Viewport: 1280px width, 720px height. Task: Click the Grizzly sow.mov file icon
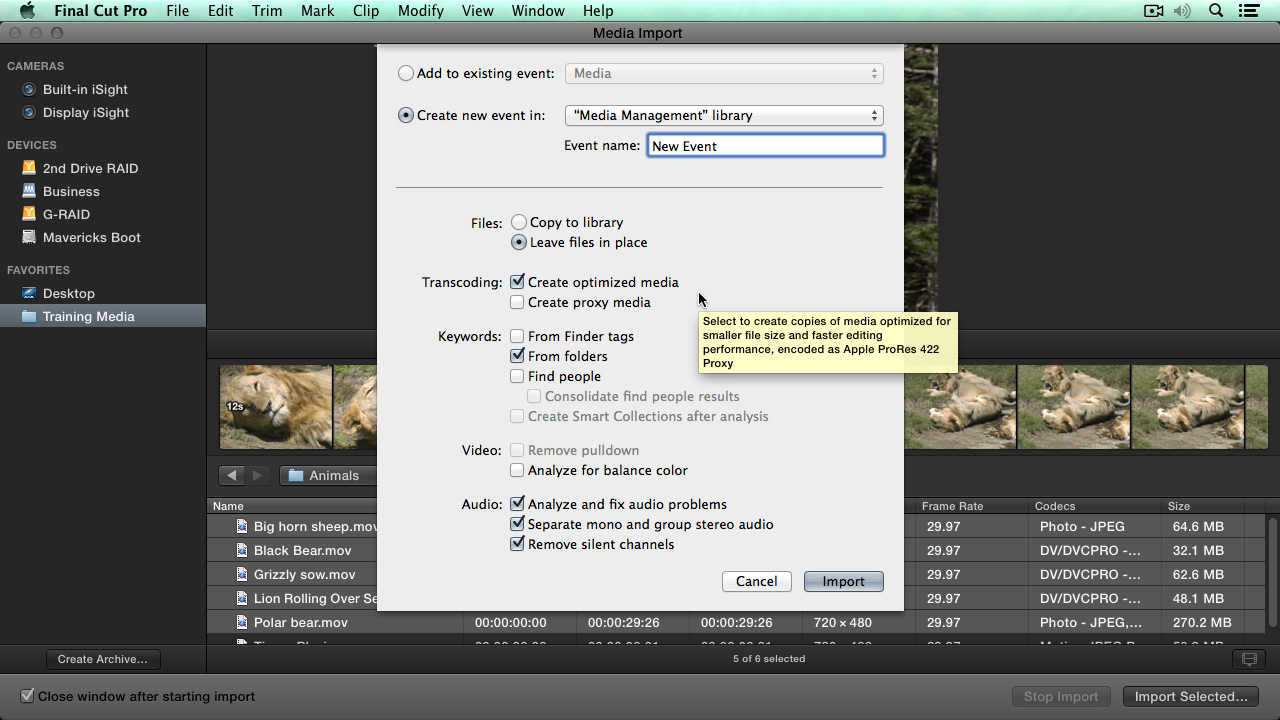point(242,574)
